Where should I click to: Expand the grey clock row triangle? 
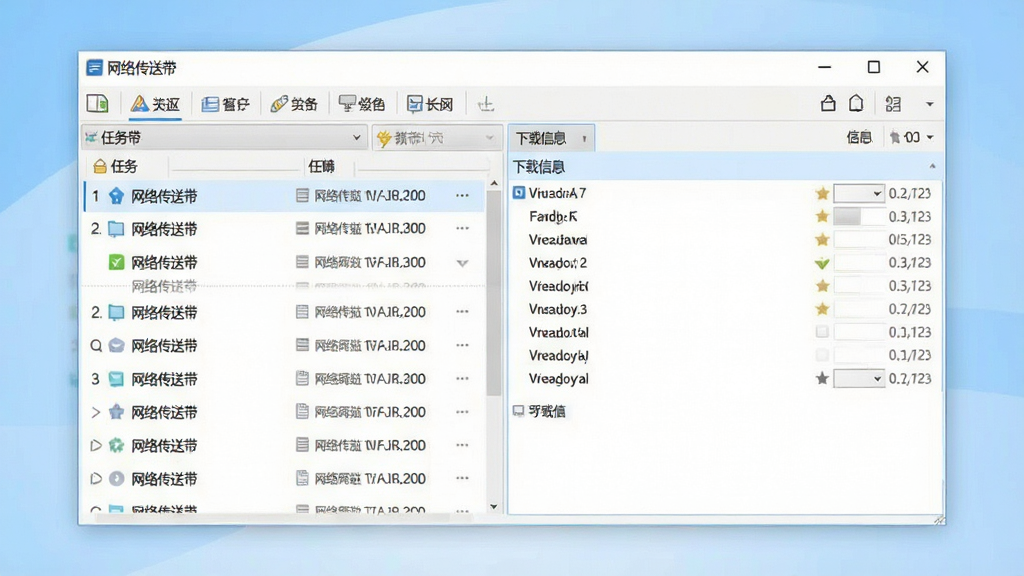coord(95,479)
